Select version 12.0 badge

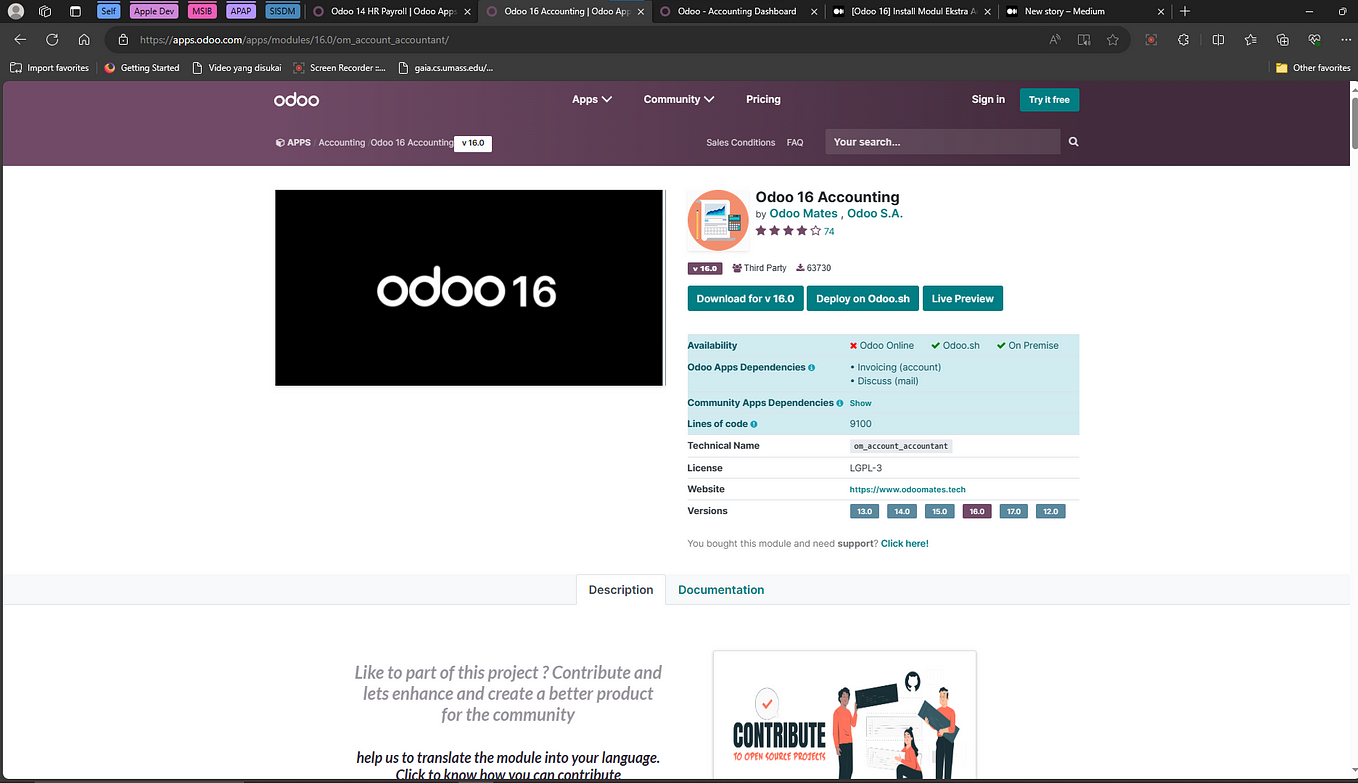tap(1051, 511)
